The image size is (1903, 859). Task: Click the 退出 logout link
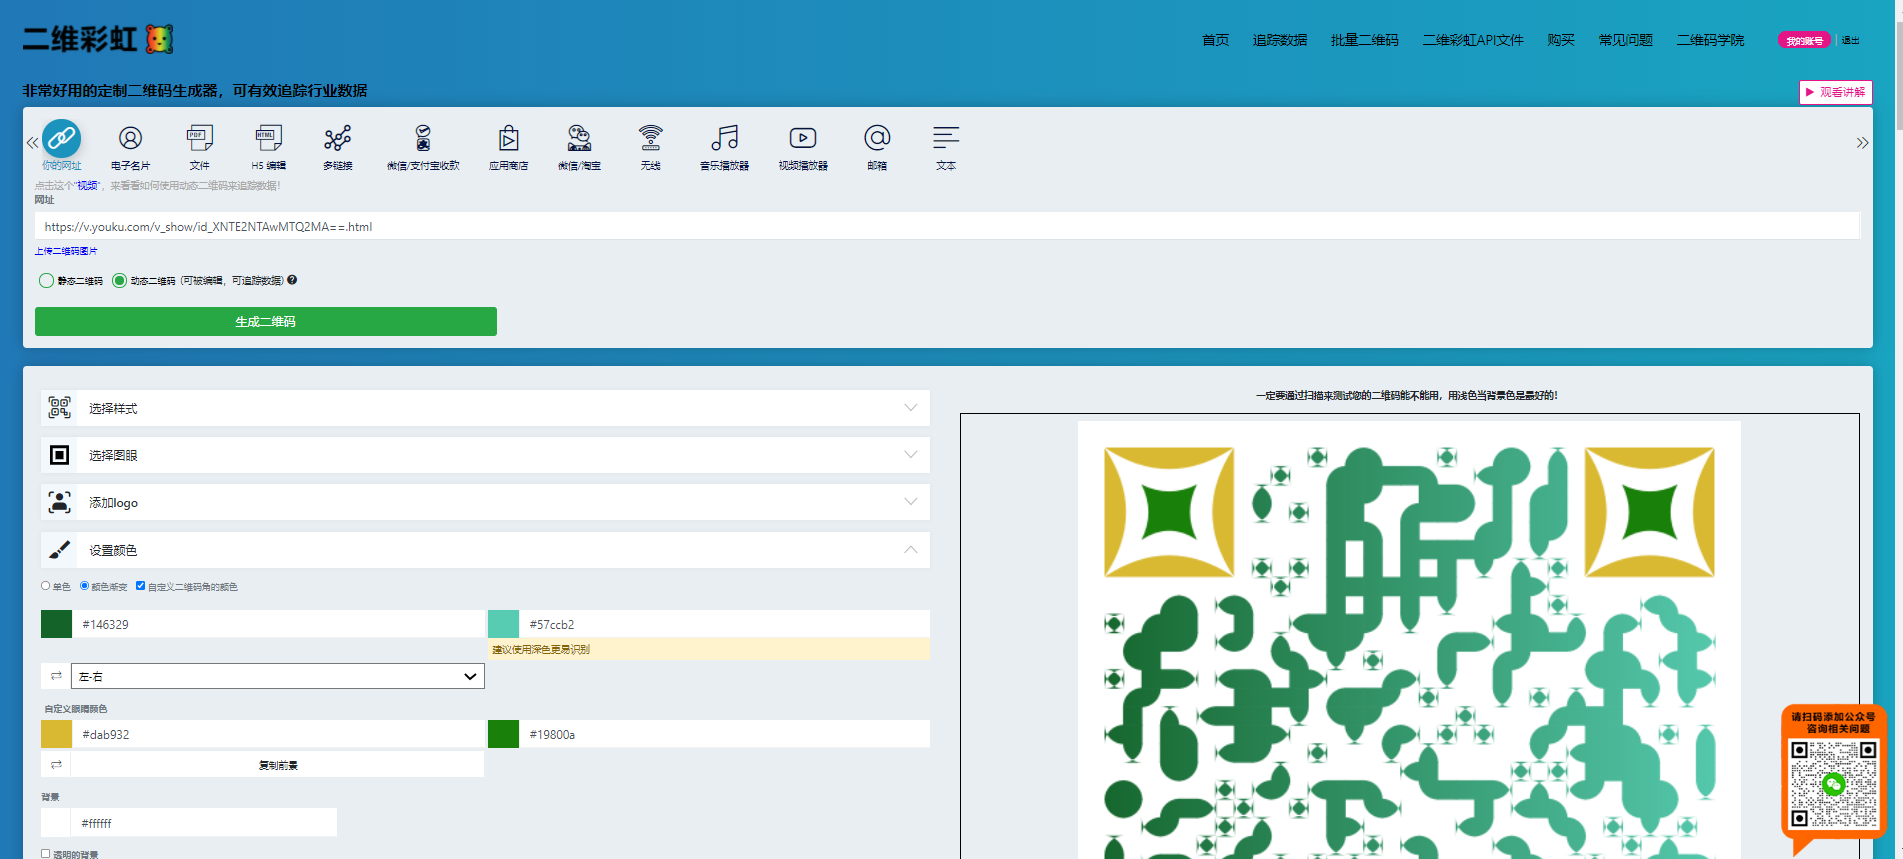(1850, 40)
